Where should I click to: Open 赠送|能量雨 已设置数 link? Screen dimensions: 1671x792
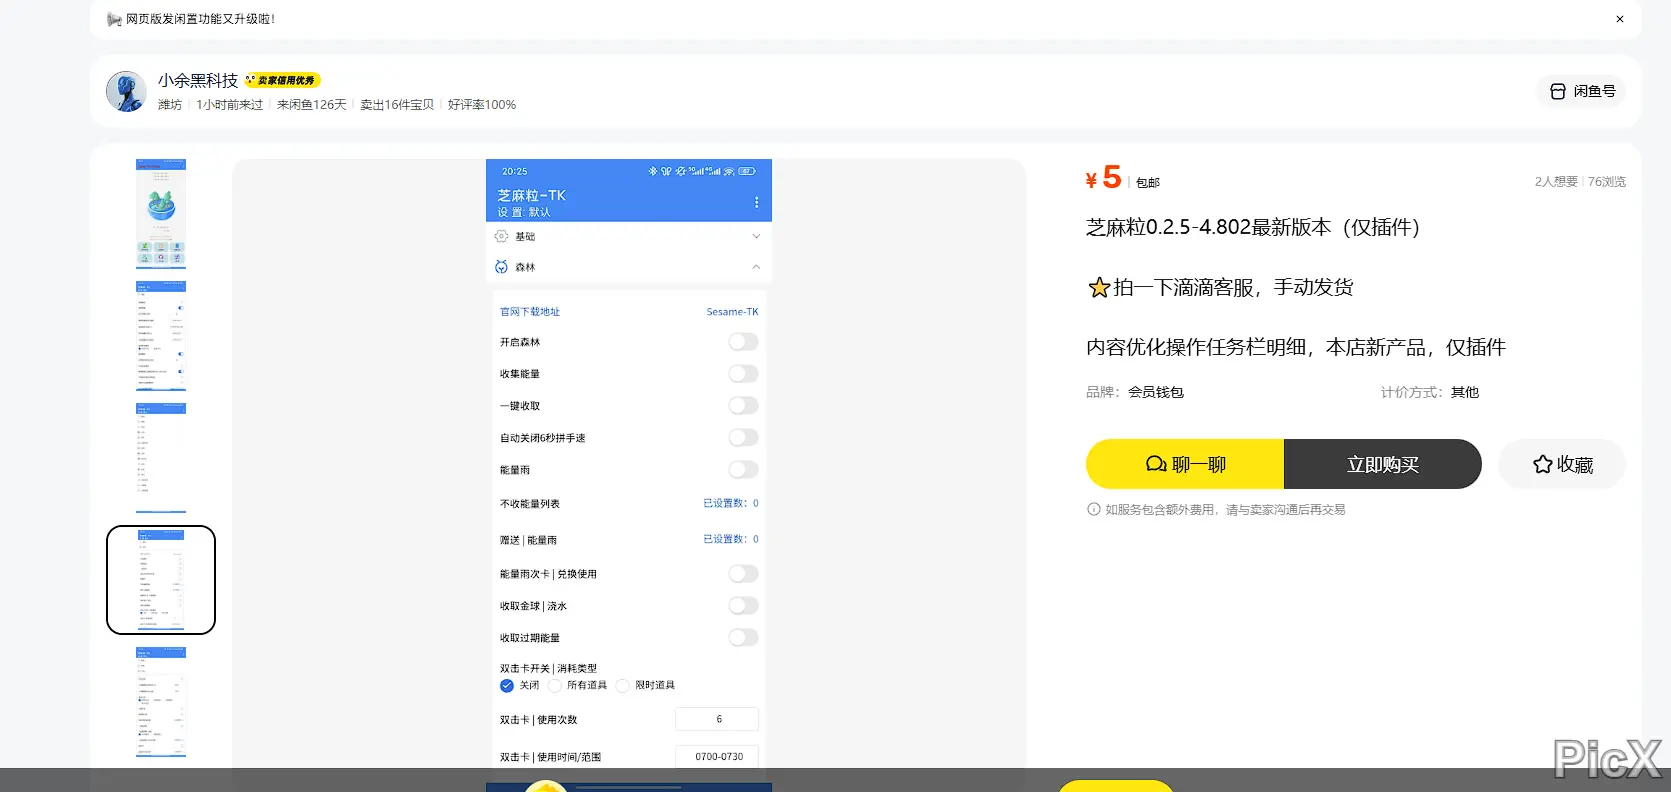[x=731, y=539]
